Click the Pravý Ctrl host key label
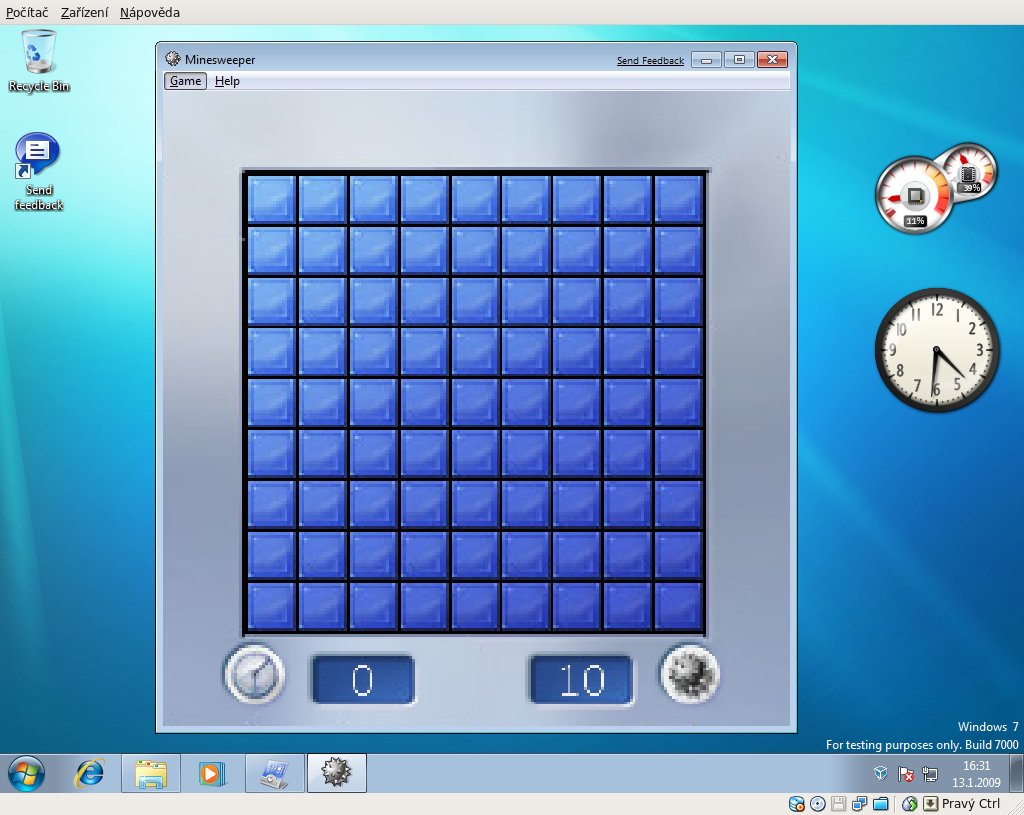1024x815 pixels. (970, 804)
